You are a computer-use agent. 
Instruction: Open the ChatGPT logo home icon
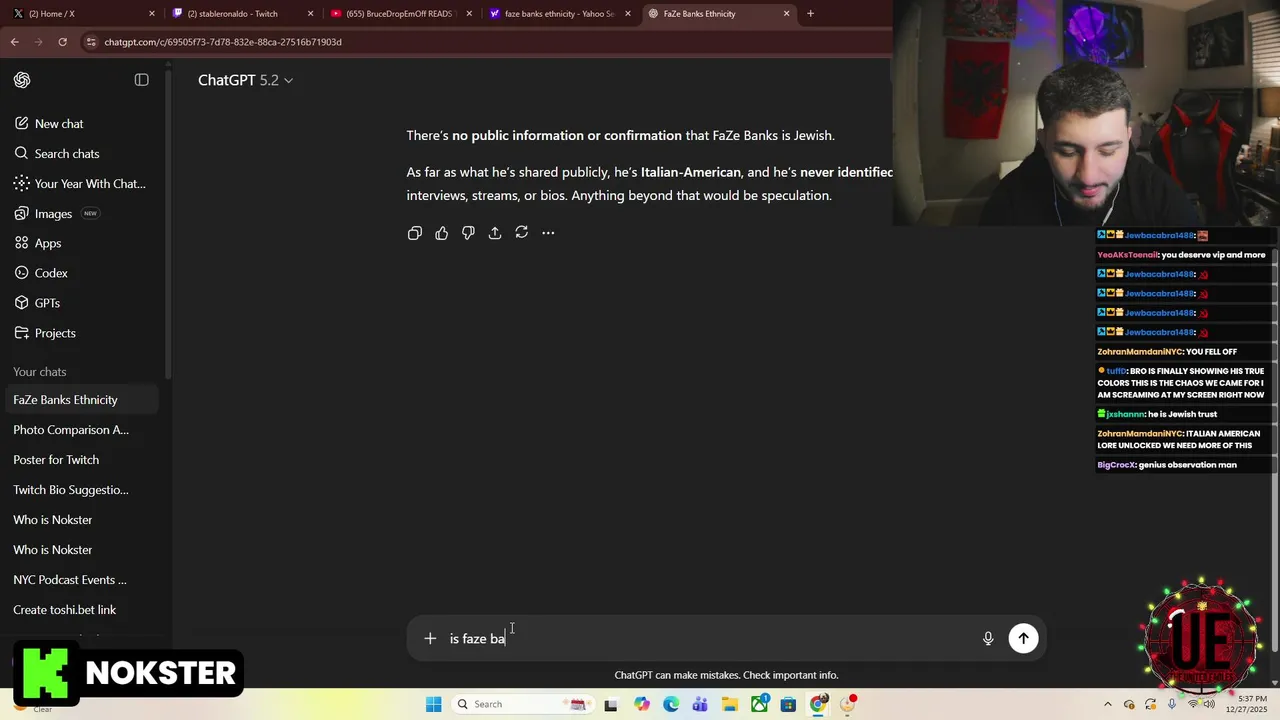coord(22,80)
